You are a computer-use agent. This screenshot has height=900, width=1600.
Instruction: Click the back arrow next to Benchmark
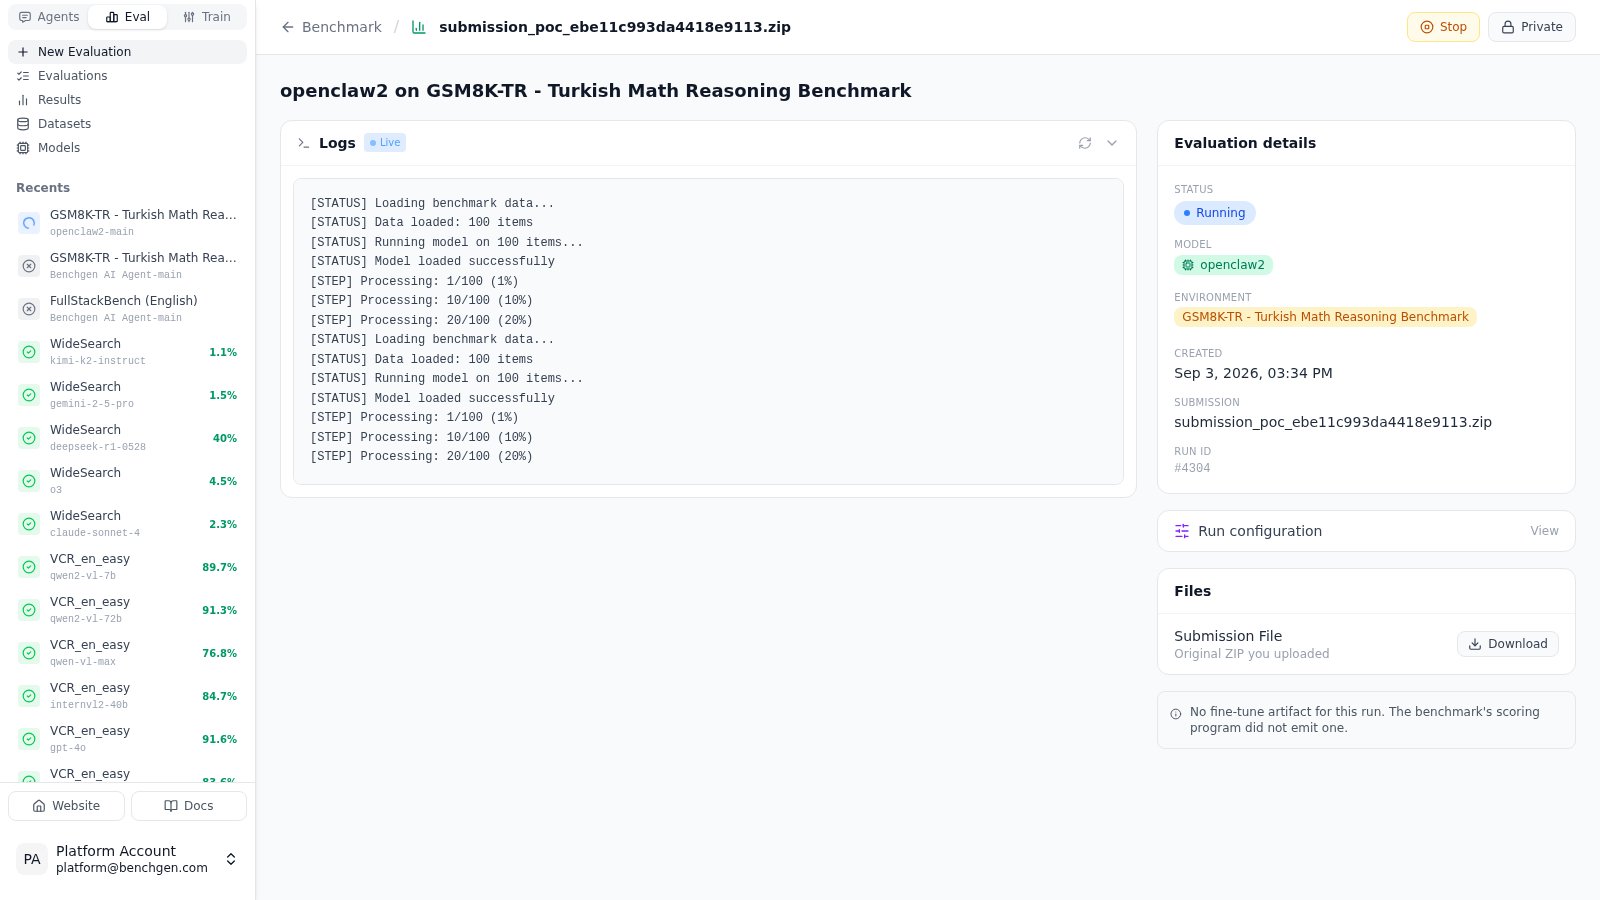288,27
